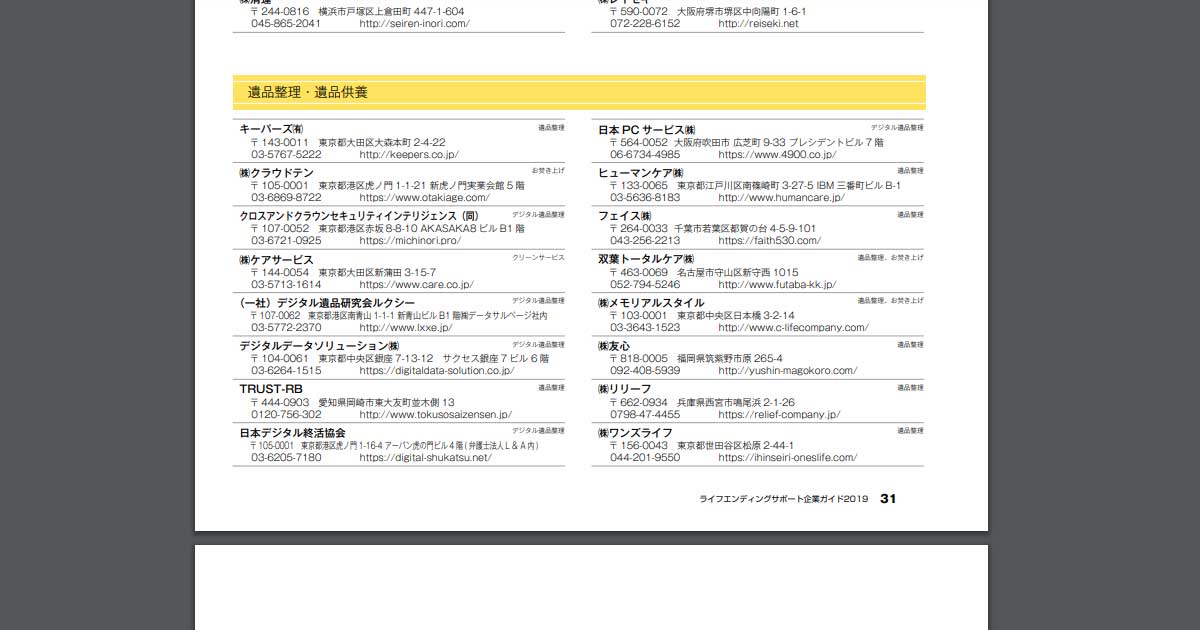
Task: Click the address 名古屋市守山区新守西 1015
Action: click(x=738, y=273)
